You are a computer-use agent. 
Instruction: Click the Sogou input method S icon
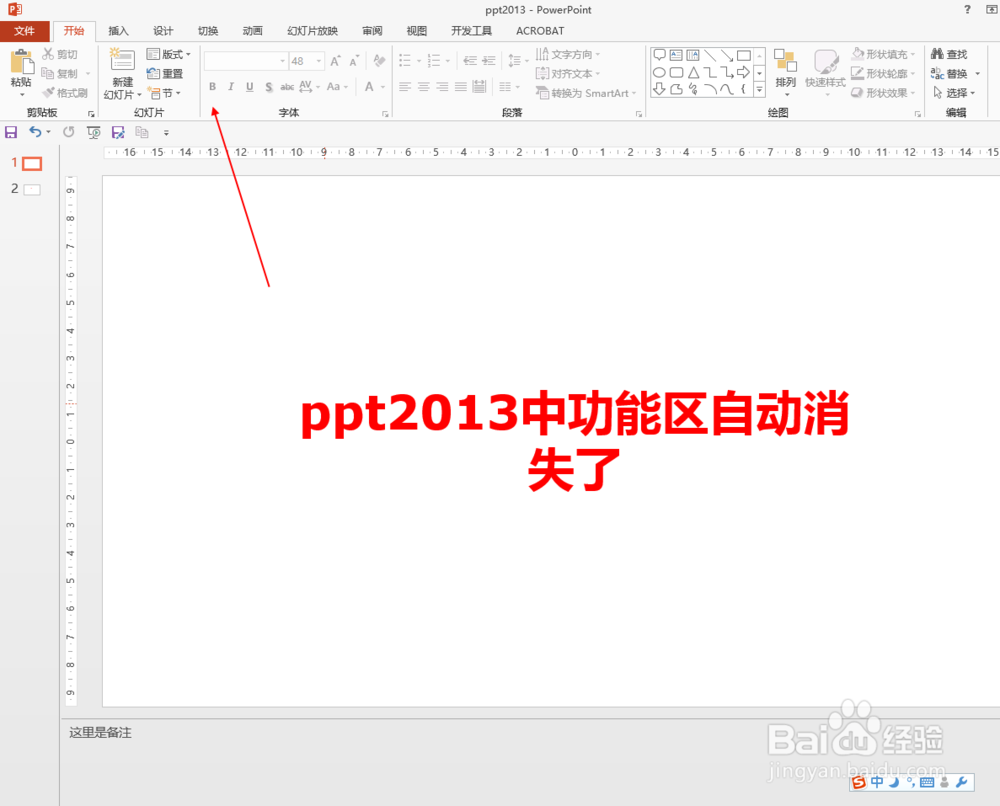click(x=859, y=782)
